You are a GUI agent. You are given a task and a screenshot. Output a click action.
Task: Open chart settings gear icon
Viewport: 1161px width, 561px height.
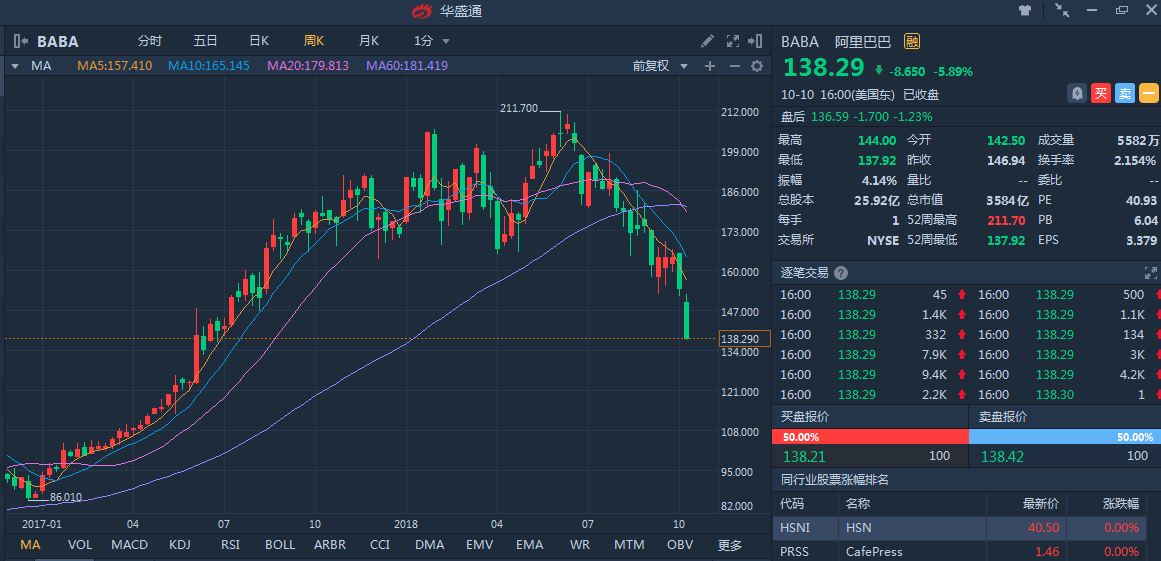tap(757, 66)
